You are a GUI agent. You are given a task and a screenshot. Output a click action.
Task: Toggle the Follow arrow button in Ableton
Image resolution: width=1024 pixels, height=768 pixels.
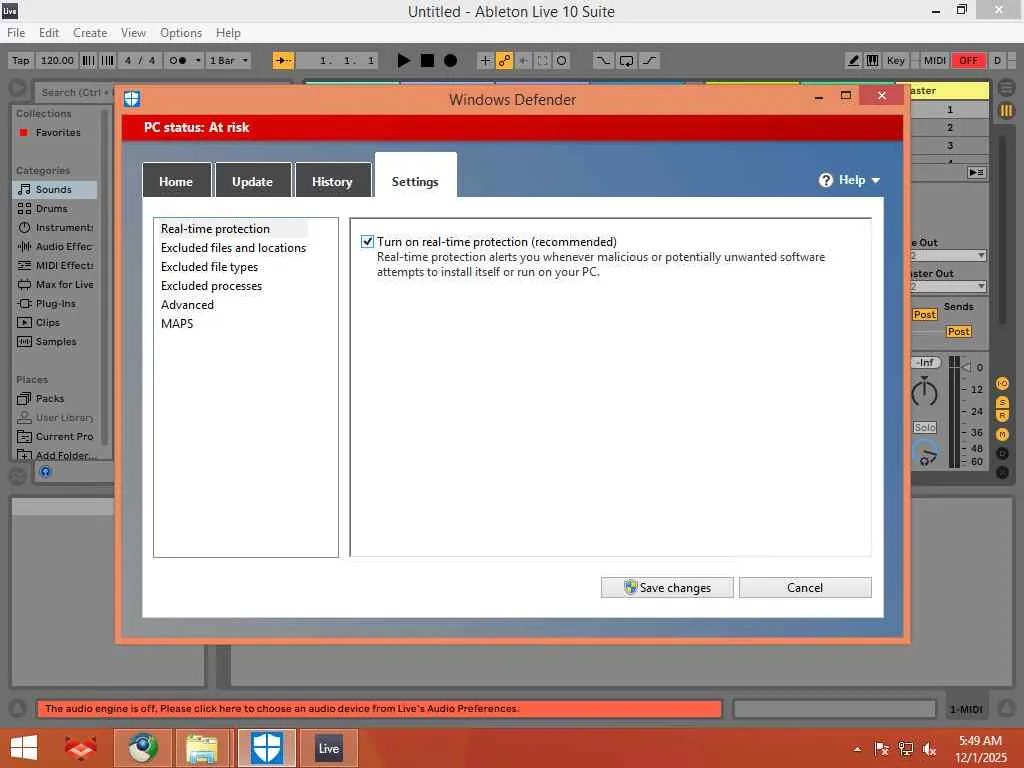tap(283, 61)
